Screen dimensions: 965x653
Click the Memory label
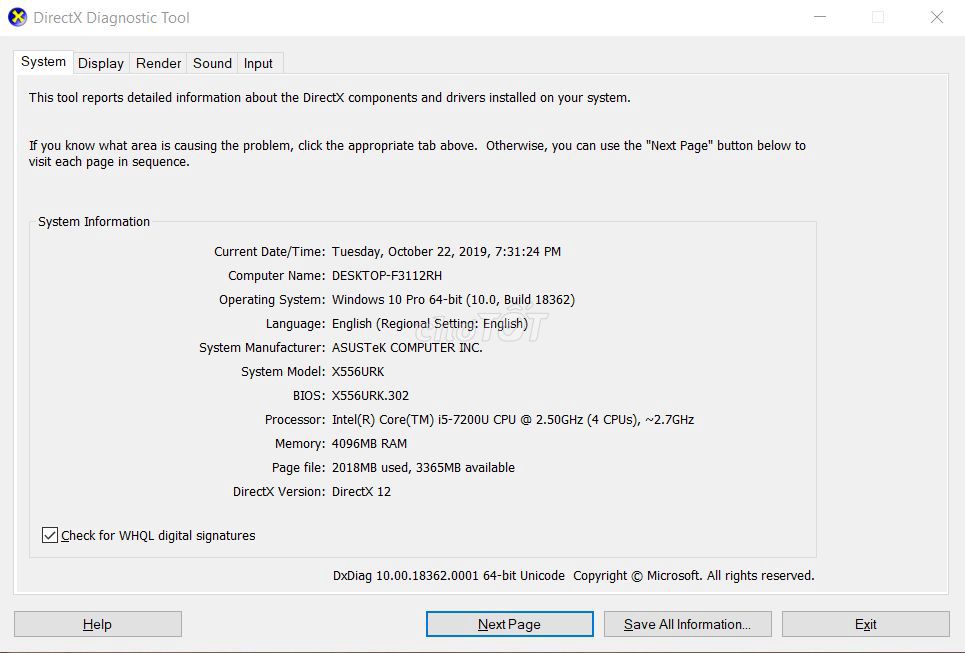click(300, 444)
